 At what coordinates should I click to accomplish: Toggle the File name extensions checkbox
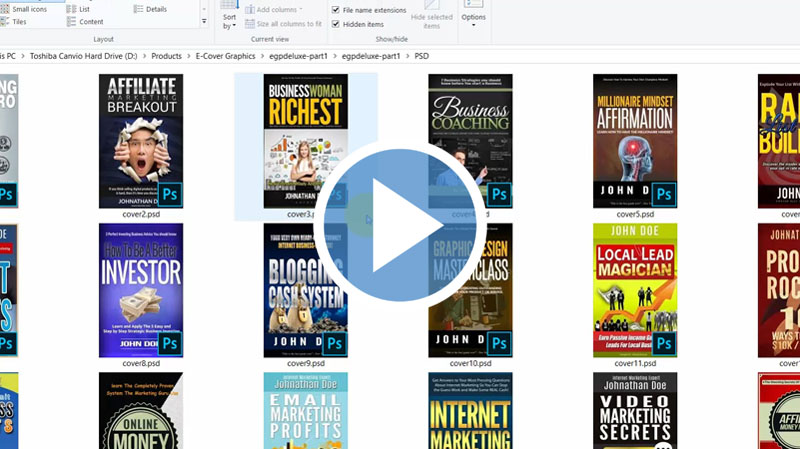tap(336, 10)
